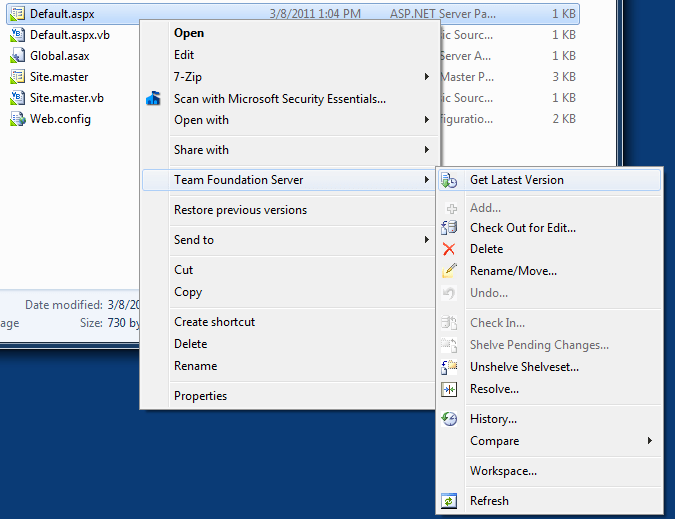
Task: Click the 2 KB size cell
Action: 564,119
